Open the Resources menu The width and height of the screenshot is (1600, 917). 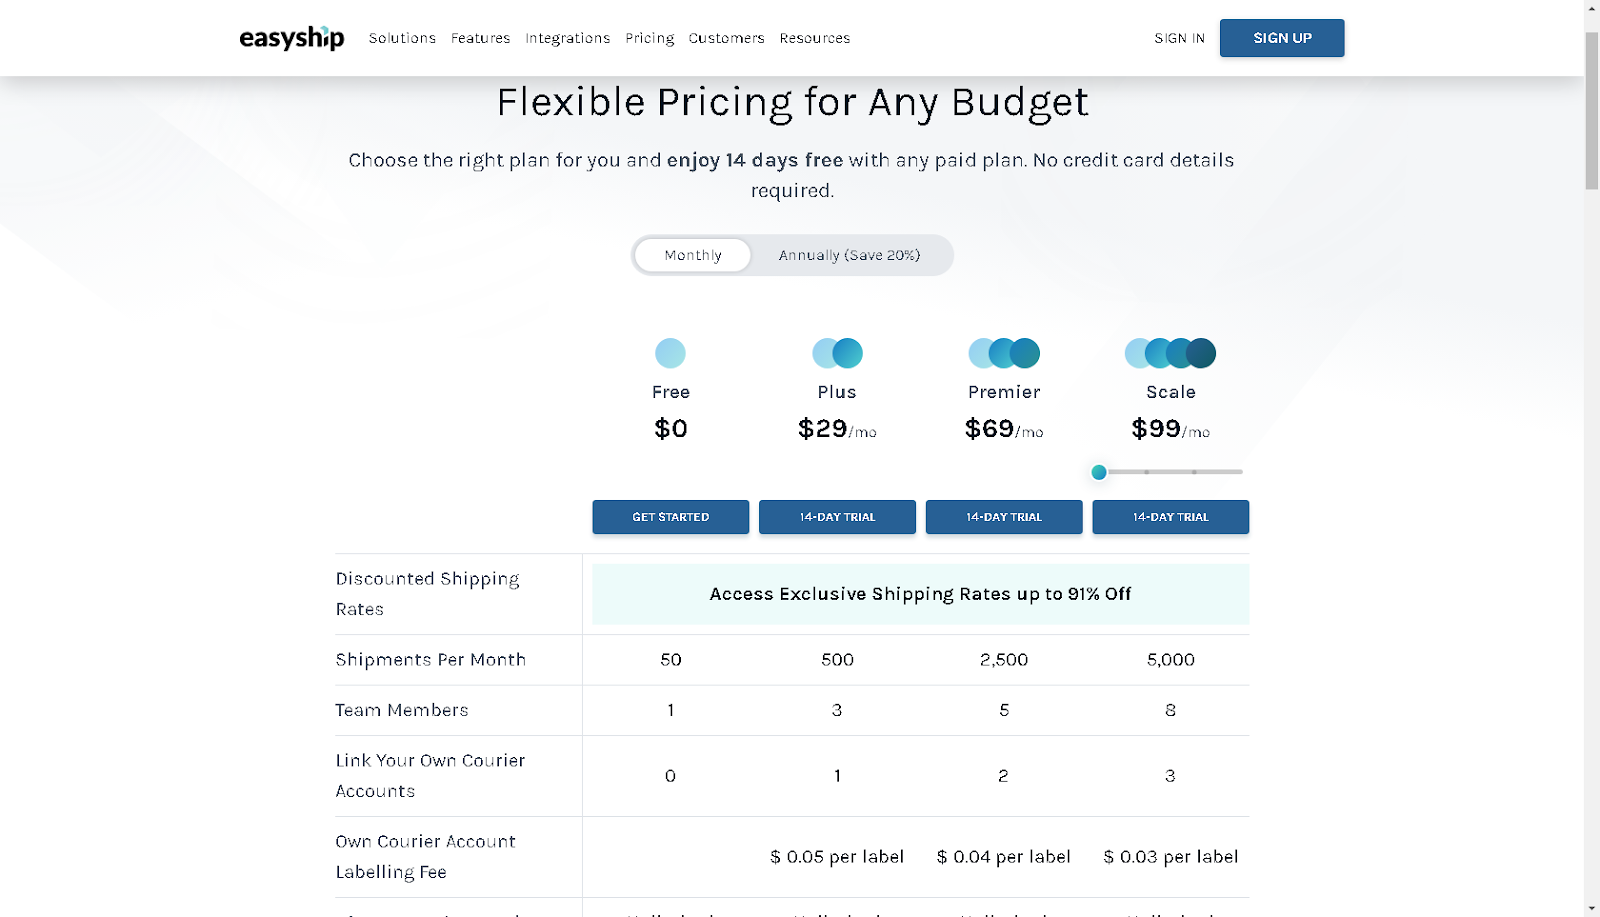point(815,38)
